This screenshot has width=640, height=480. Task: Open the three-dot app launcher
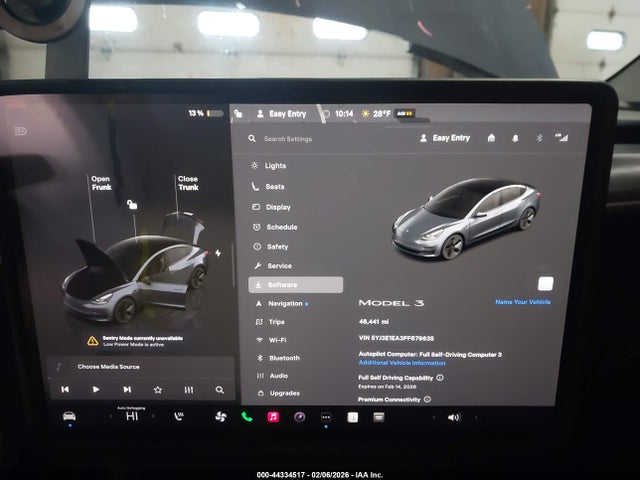click(325, 417)
